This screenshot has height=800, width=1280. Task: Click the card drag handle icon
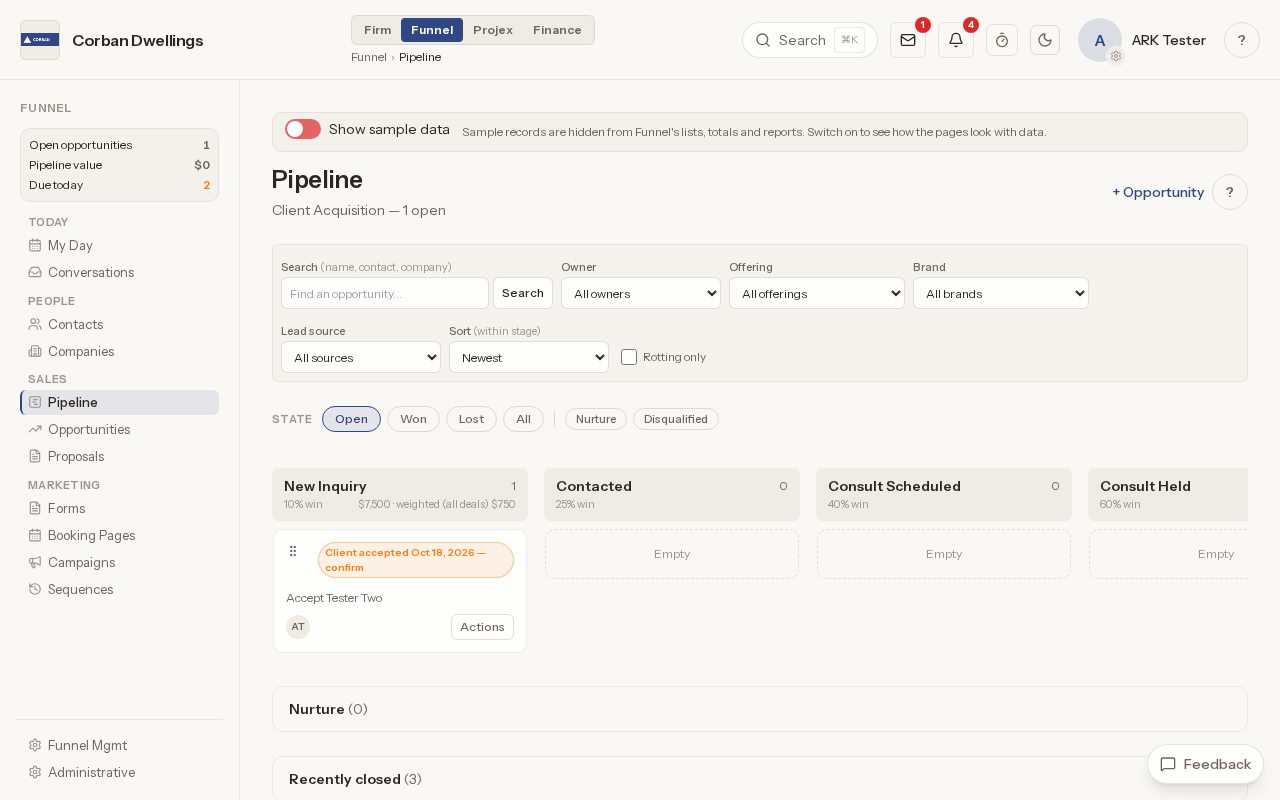(x=293, y=551)
